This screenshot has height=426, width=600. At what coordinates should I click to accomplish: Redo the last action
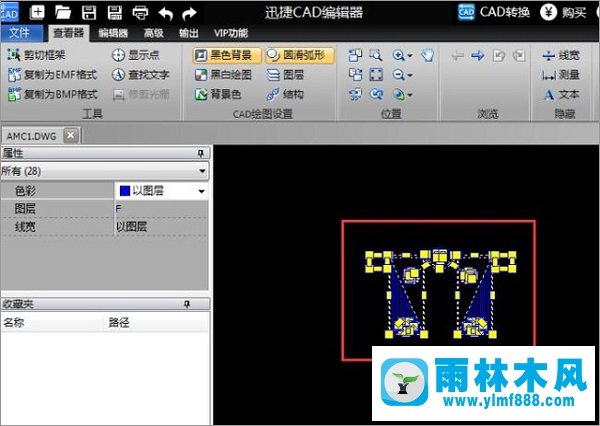[x=189, y=13]
